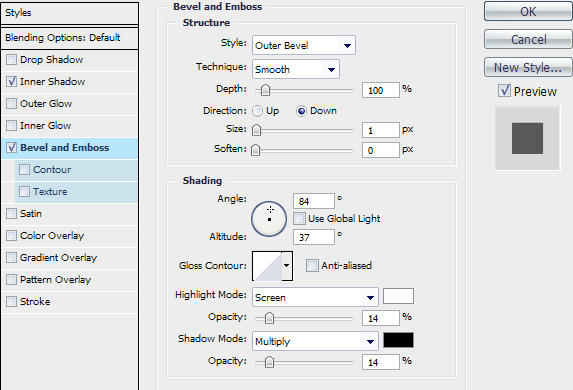The height and width of the screenshot is (390, 573).
Task: Open the Shadow Mode dropdown showing Multiply
Action: (315, 341)
